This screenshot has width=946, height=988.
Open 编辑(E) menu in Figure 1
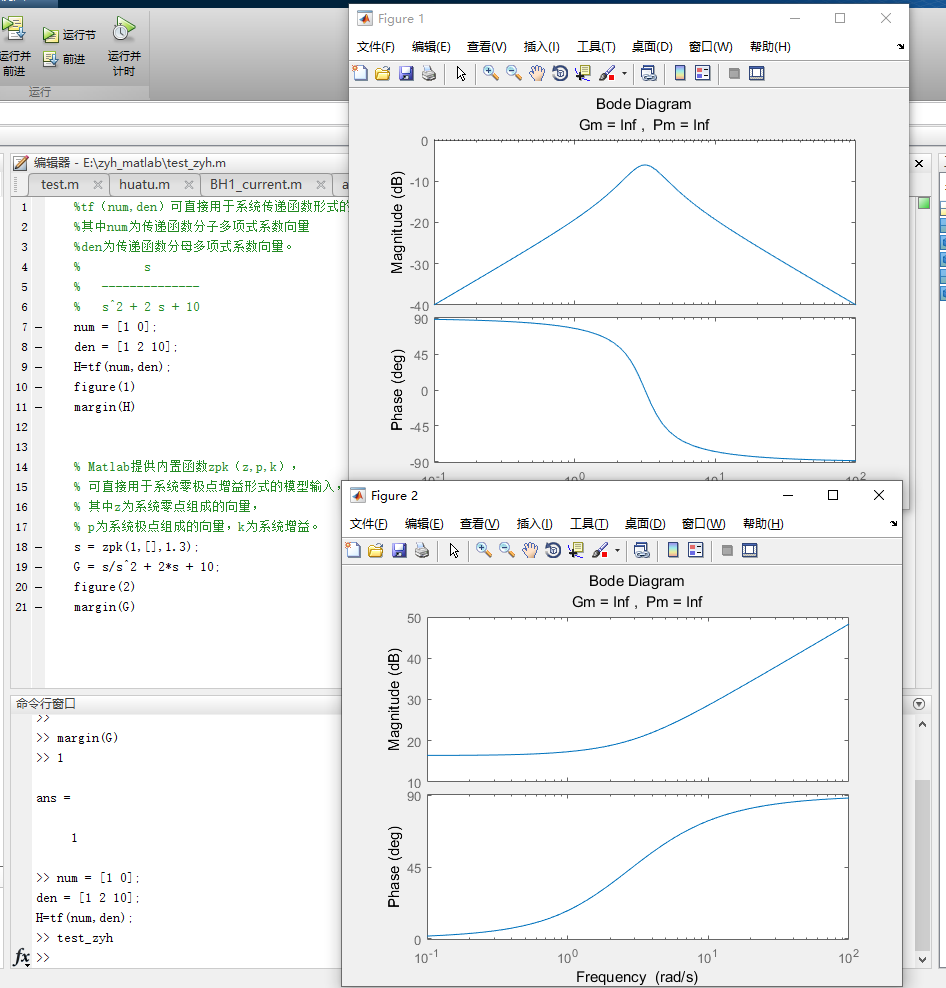click(x=431, y=47)
